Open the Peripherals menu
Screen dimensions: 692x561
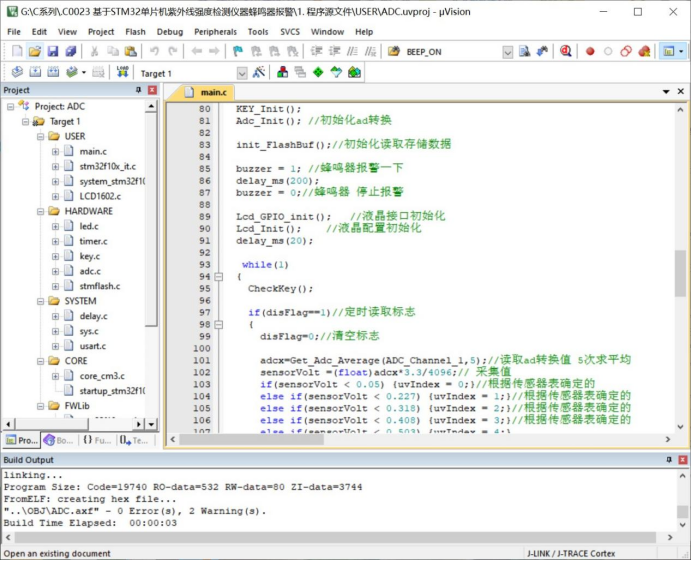(215, 32)
